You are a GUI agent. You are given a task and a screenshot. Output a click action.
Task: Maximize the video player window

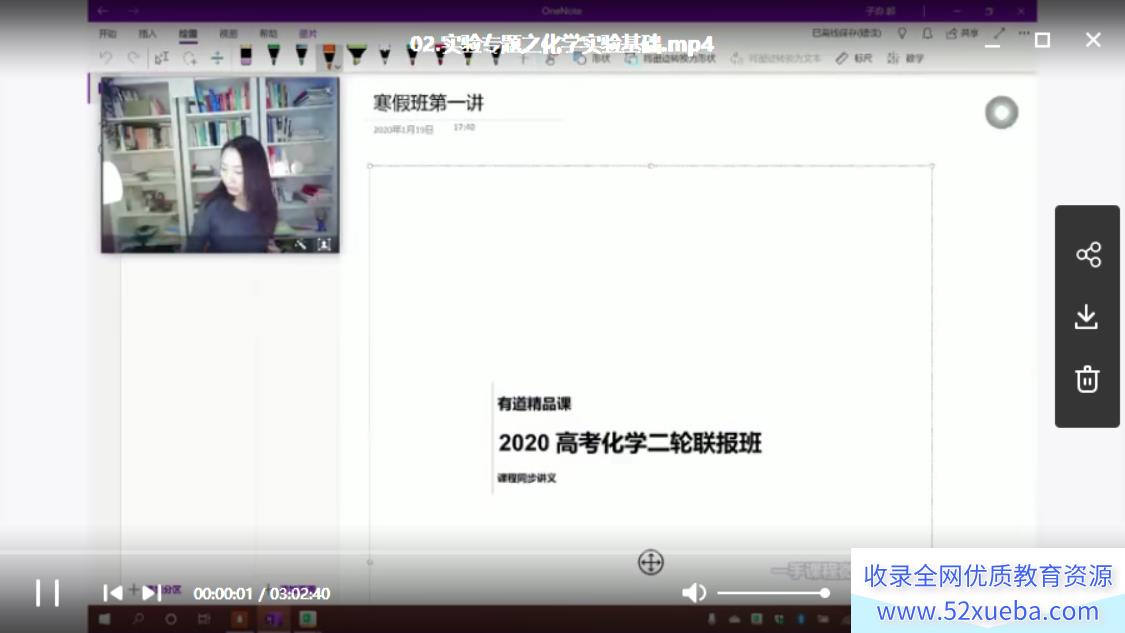click(1042, 40)
